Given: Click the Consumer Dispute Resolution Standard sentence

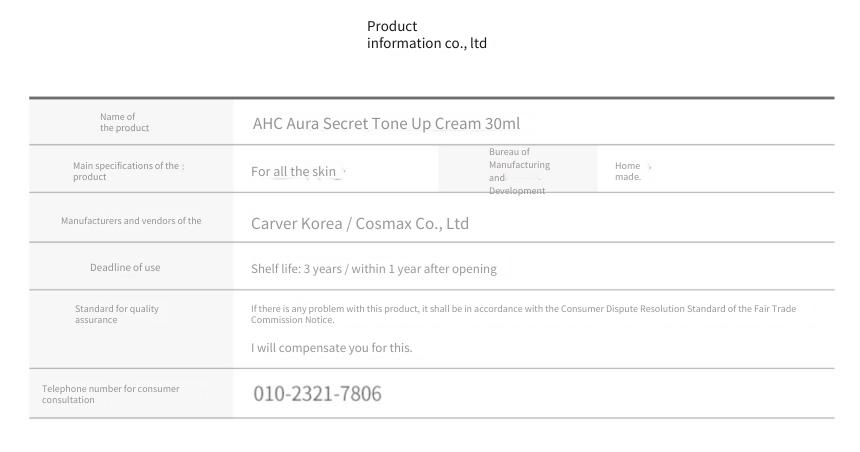Looking at the screenshot, I should pos(523,314).
